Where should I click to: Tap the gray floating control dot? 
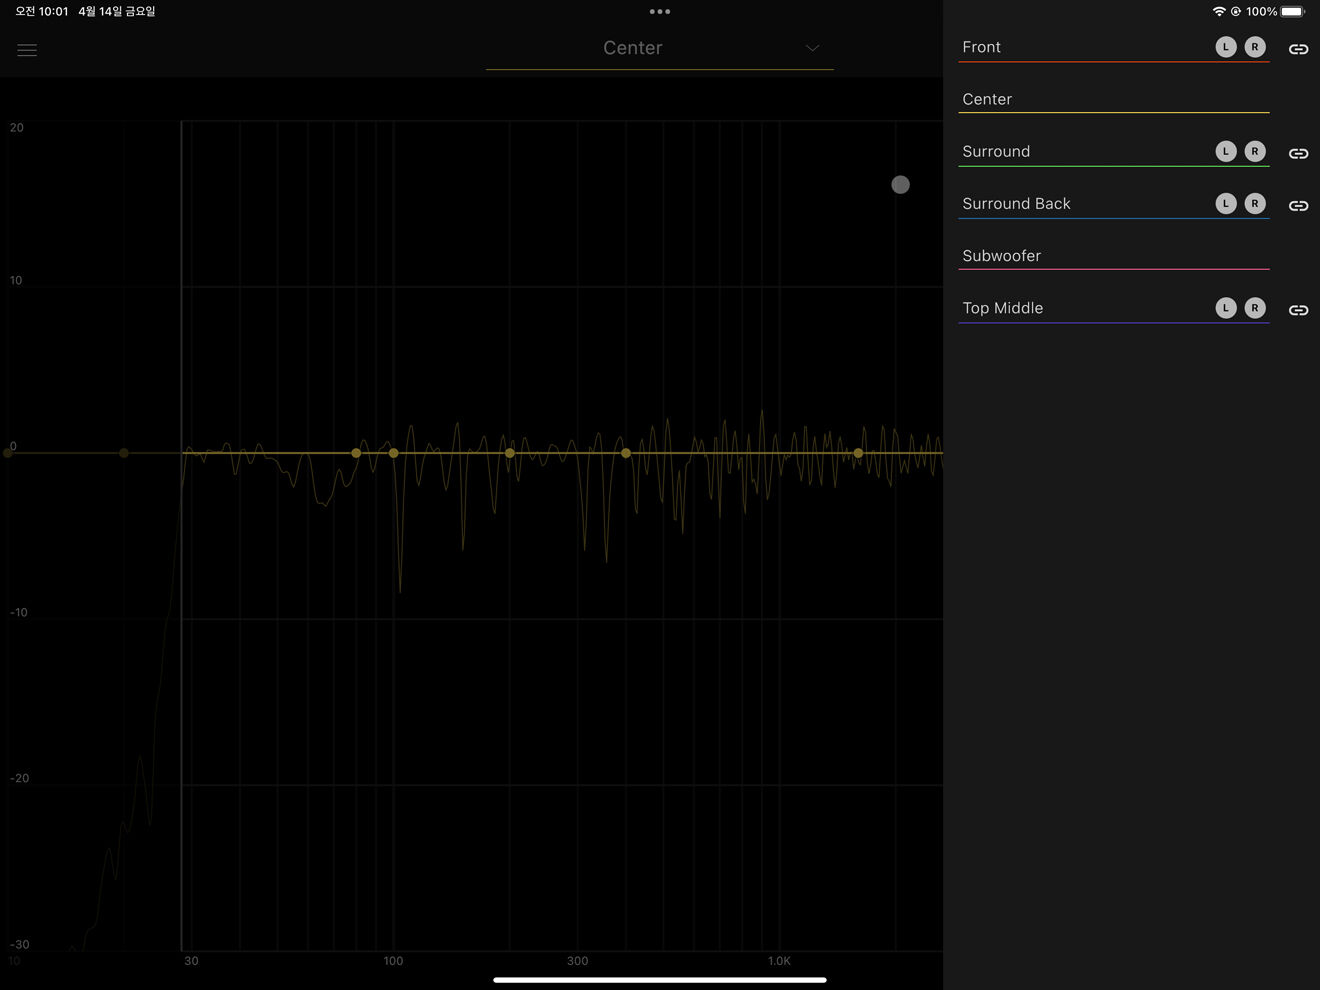click(900, 184)
